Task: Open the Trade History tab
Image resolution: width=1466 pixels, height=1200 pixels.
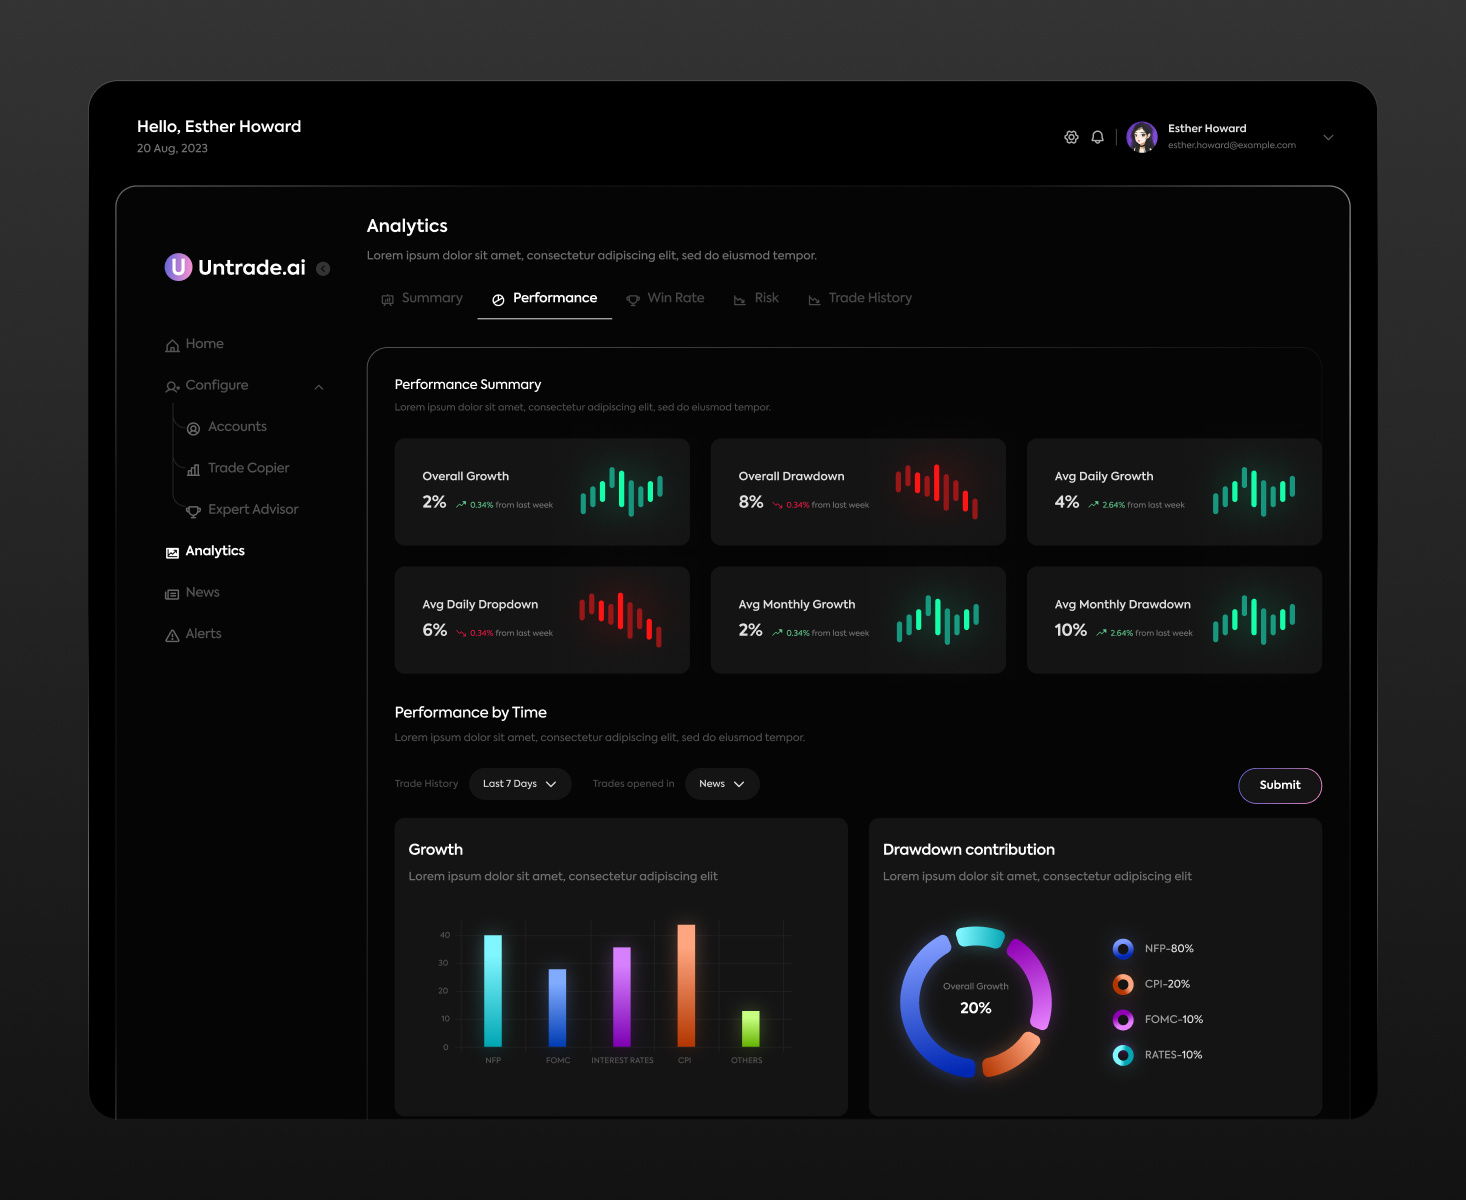Action: (x=860, y=298)
